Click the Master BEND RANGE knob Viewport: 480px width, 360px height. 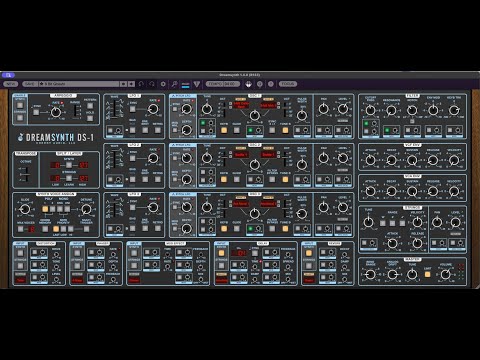(x=370, y=274)
